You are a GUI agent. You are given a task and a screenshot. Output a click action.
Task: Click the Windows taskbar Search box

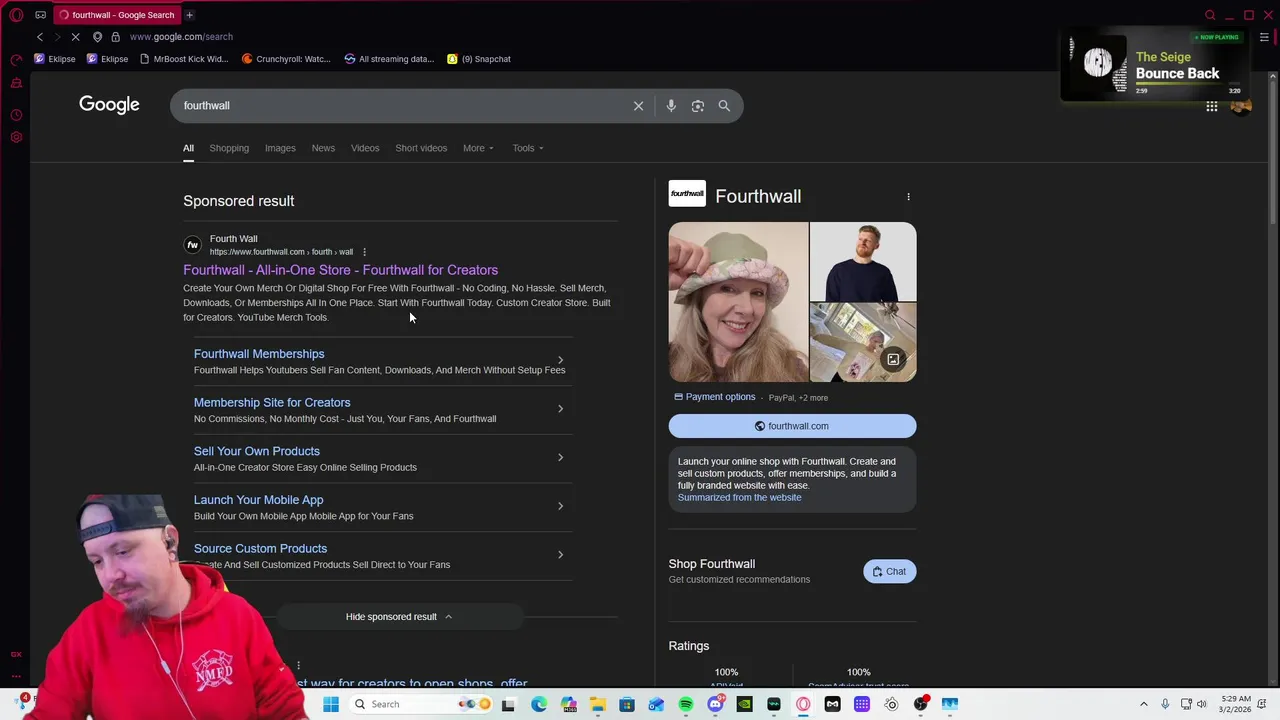421,704
